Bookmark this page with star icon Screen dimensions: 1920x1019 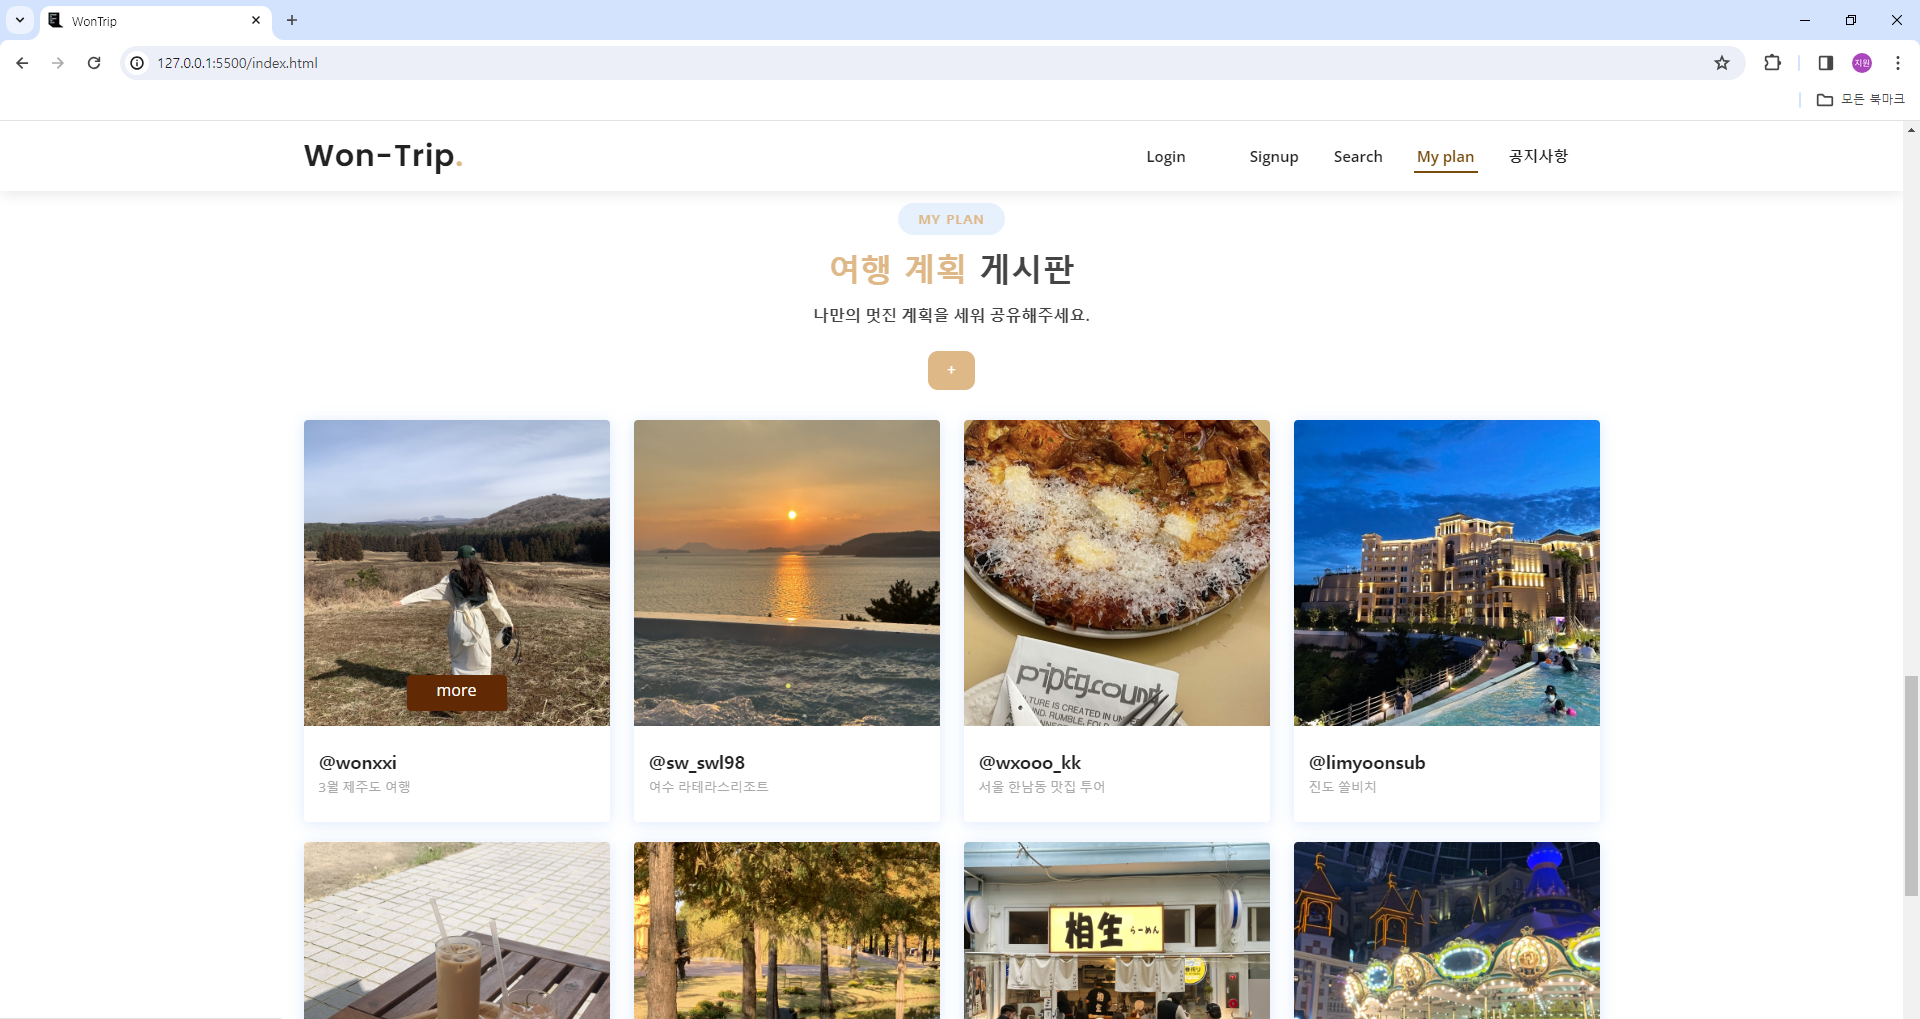click(x=1722, y=63)
